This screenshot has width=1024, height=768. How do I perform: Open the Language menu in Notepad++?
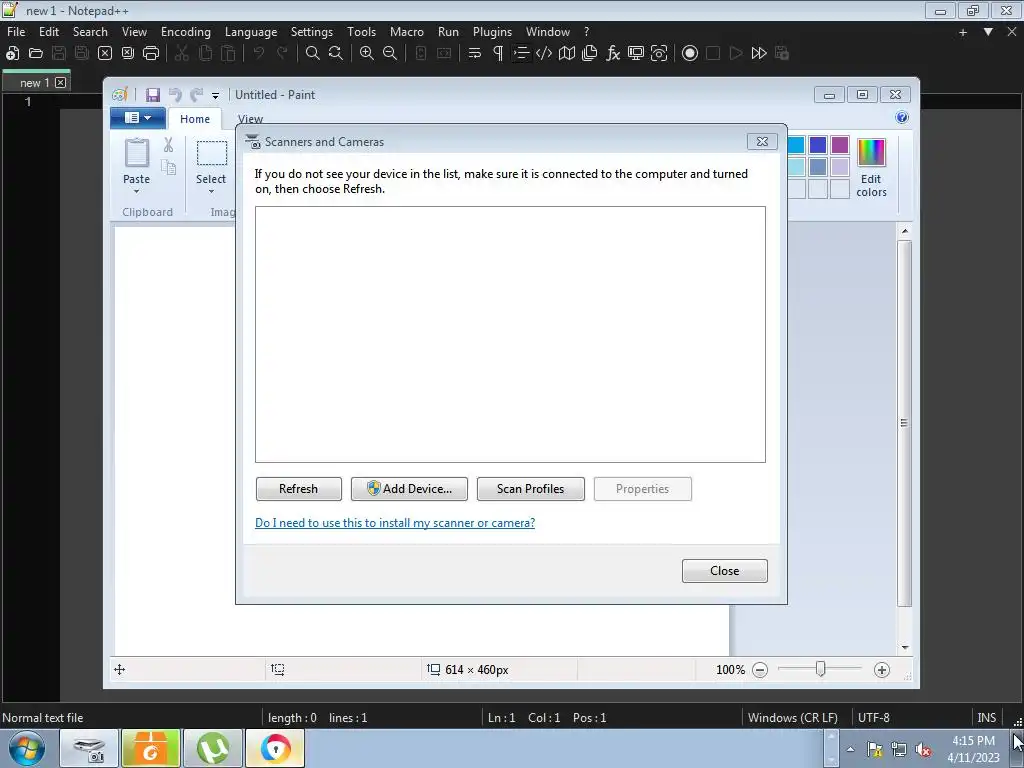[x=251, y=32]
